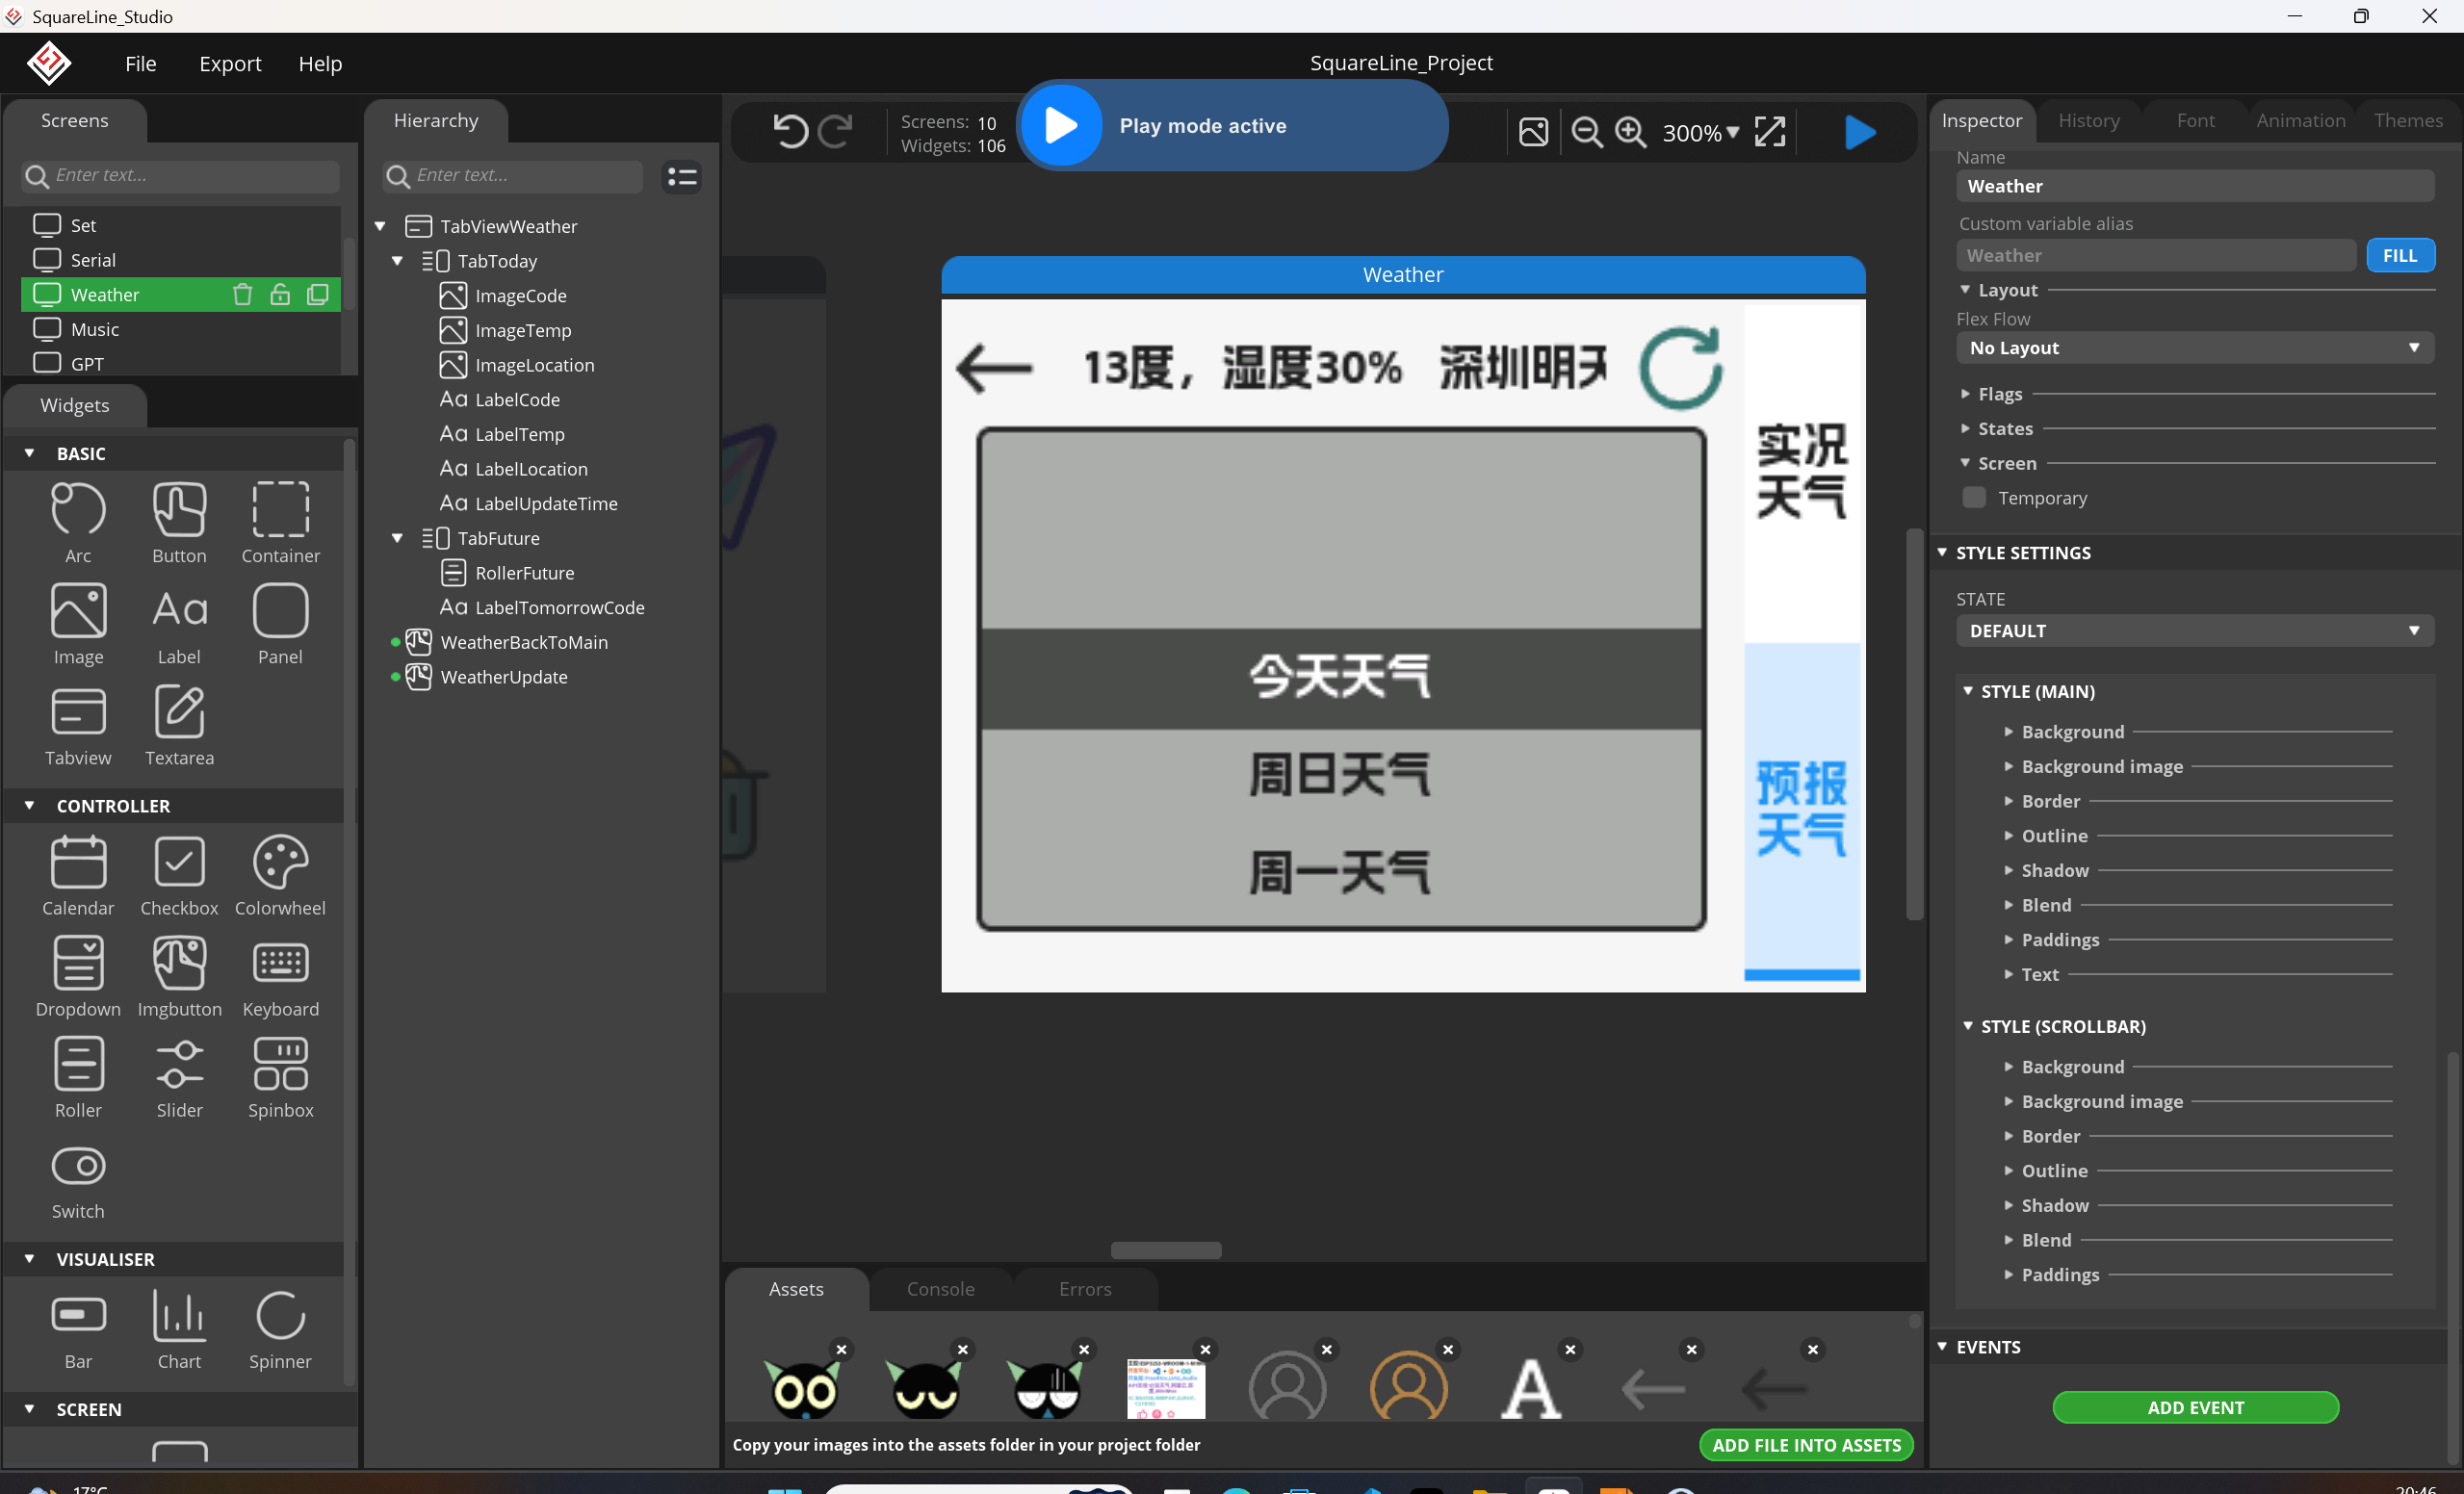Screen dimensions: 2464x1494
Task: Enable the Temporary checkbox
Action: coord(1974,498)
